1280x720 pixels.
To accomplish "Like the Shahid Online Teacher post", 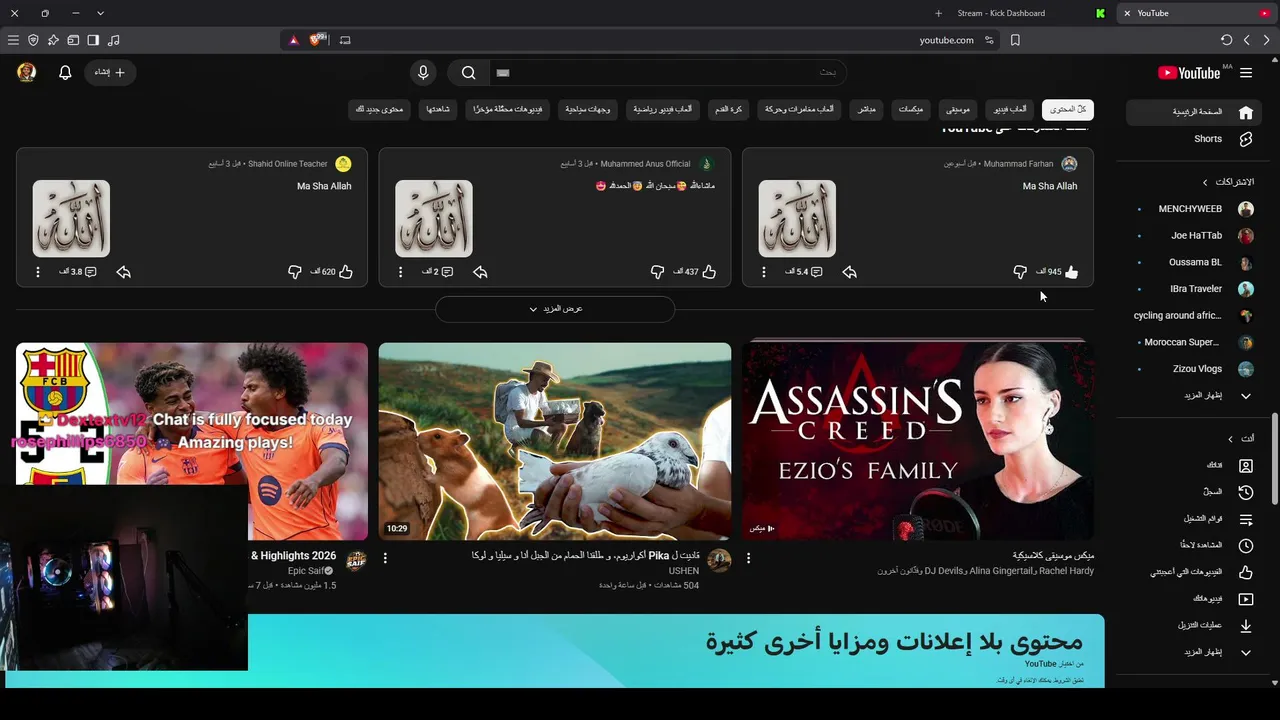I will tap(346, 272).
